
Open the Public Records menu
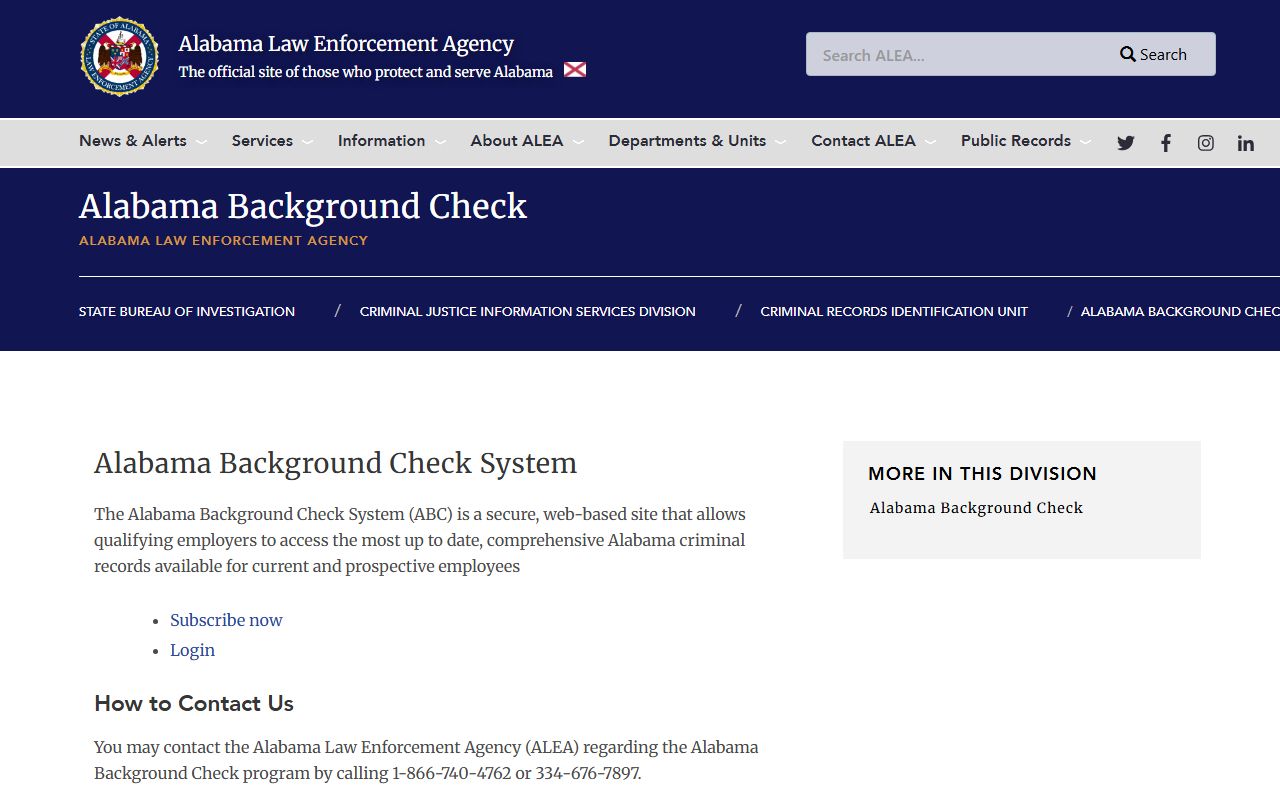[1016, 141]
